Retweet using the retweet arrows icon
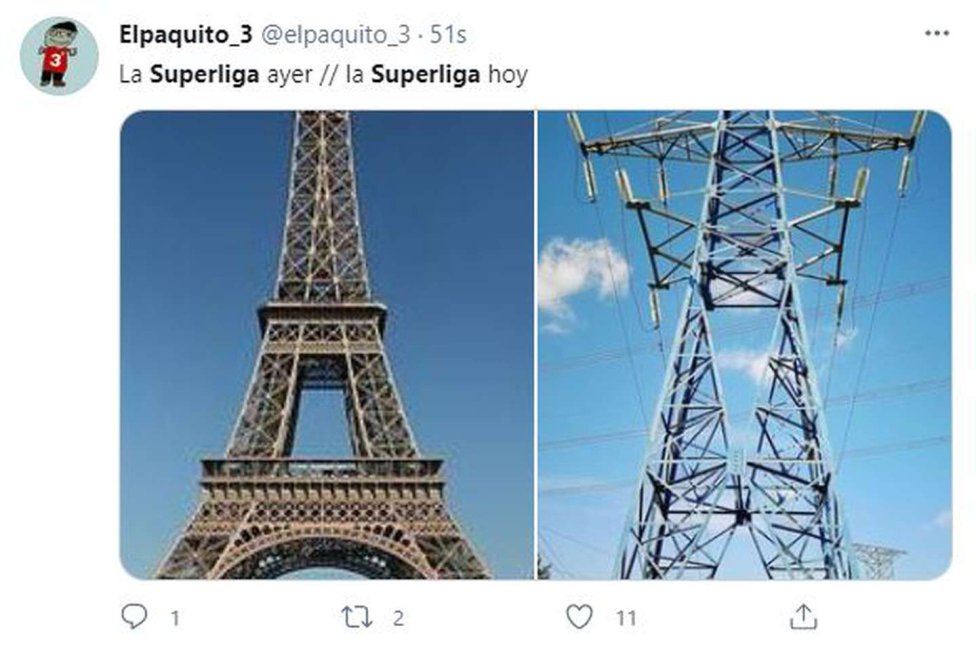Image resolution: width=976 pixels, height=647 pixels. coord(357,617)
